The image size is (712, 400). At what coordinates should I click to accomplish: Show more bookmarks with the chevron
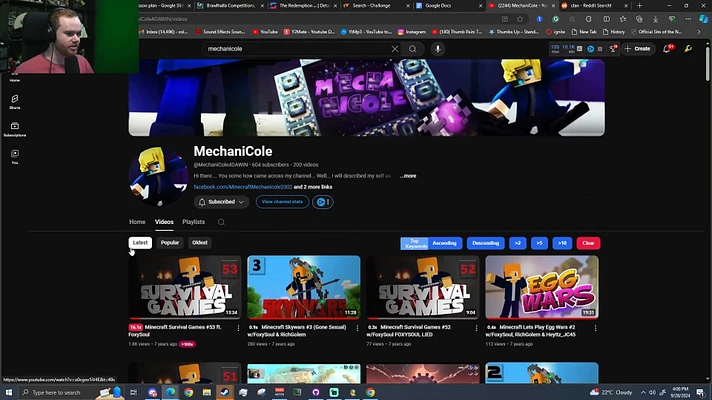[699, 32]
